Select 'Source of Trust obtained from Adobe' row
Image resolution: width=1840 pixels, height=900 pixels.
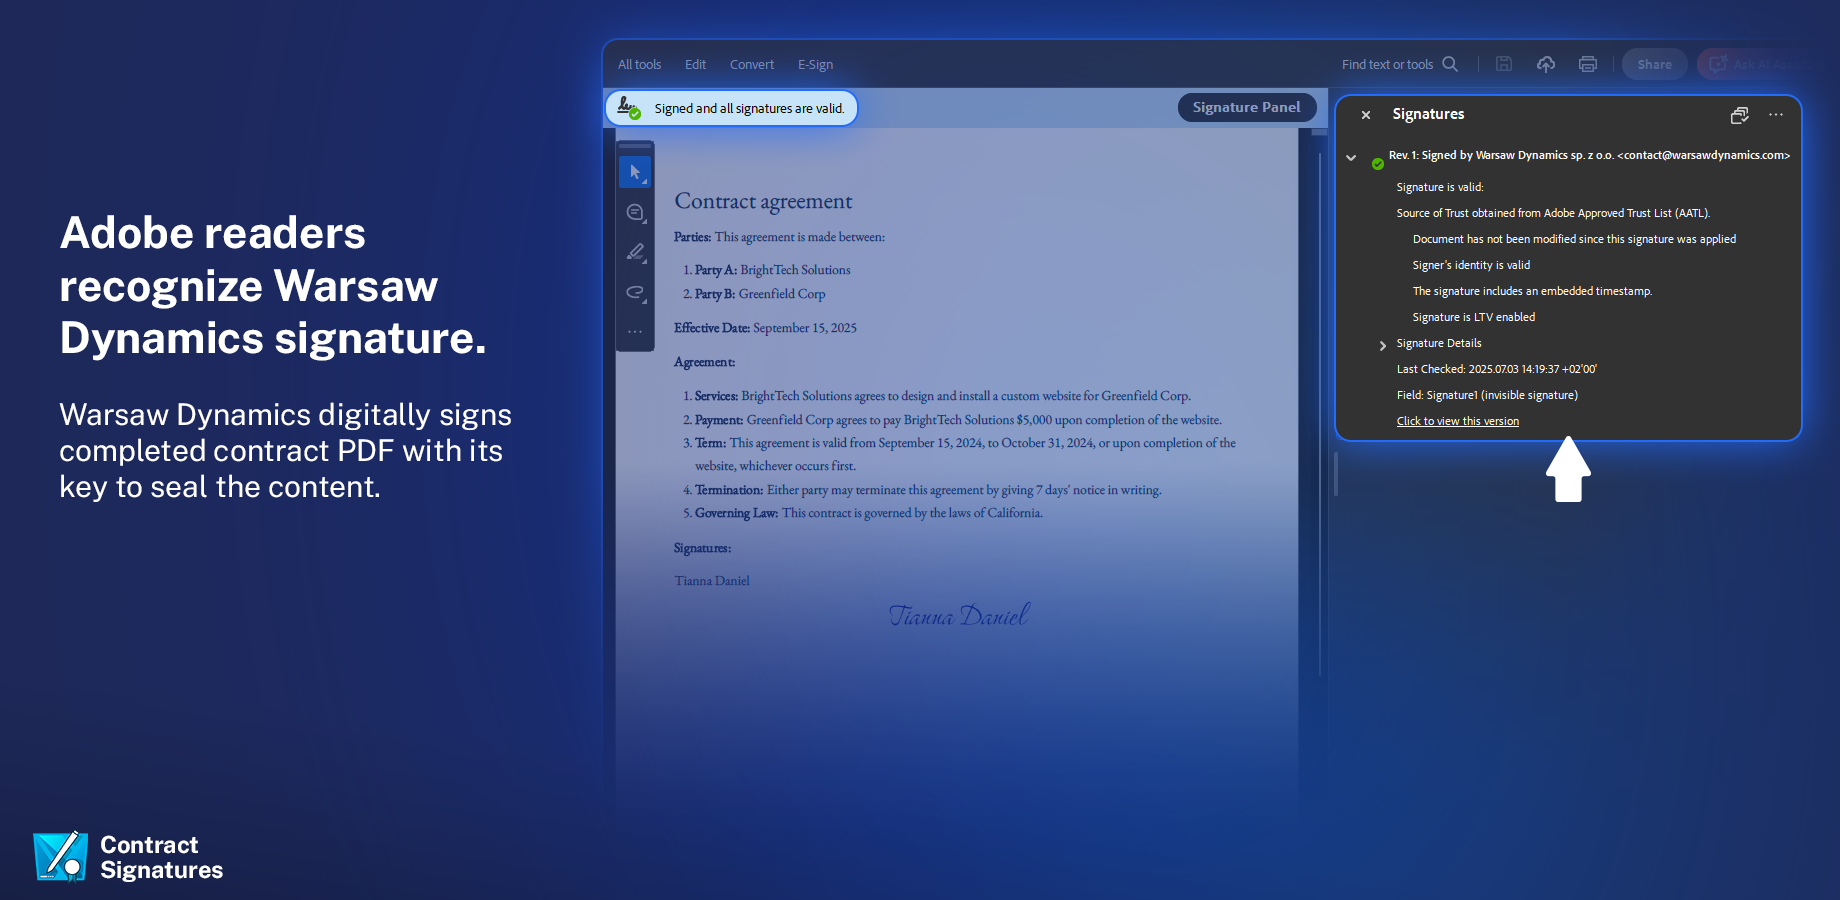1553,213
